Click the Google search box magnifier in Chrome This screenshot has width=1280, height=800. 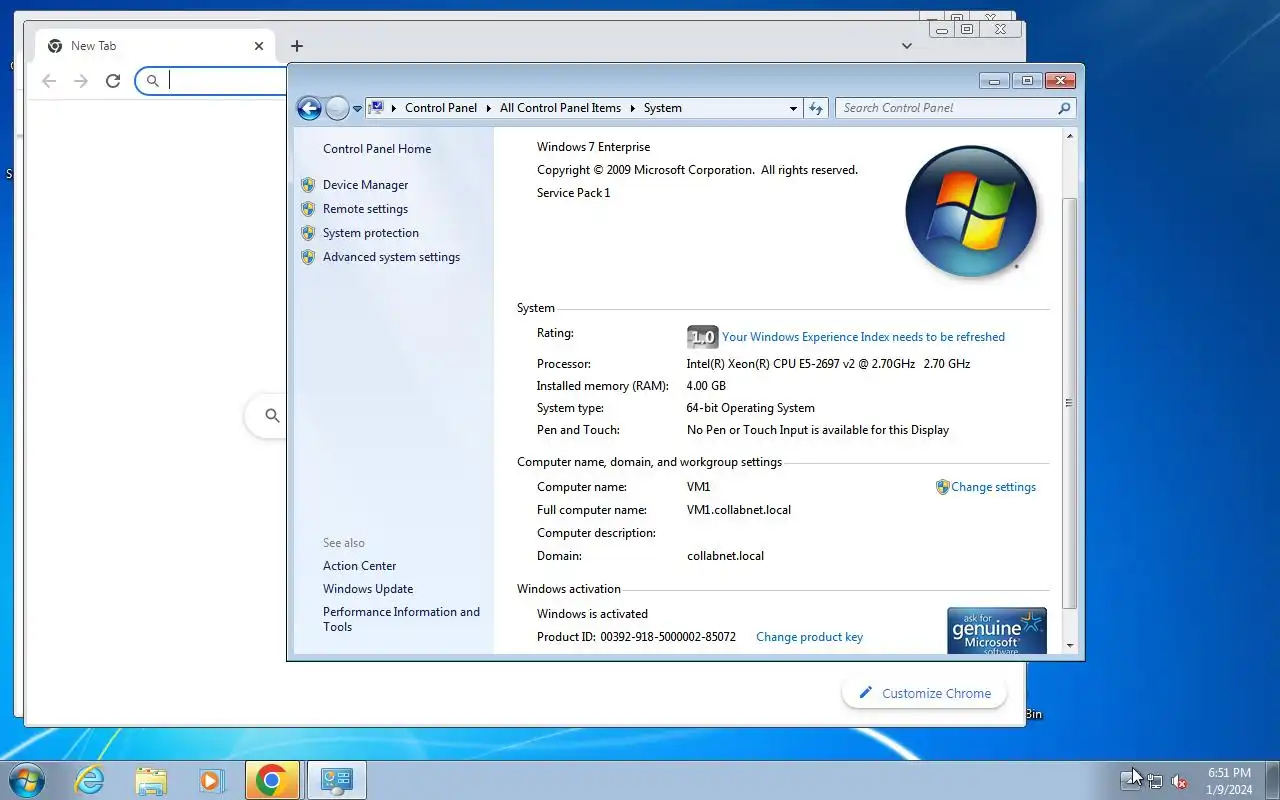[272, 415]
